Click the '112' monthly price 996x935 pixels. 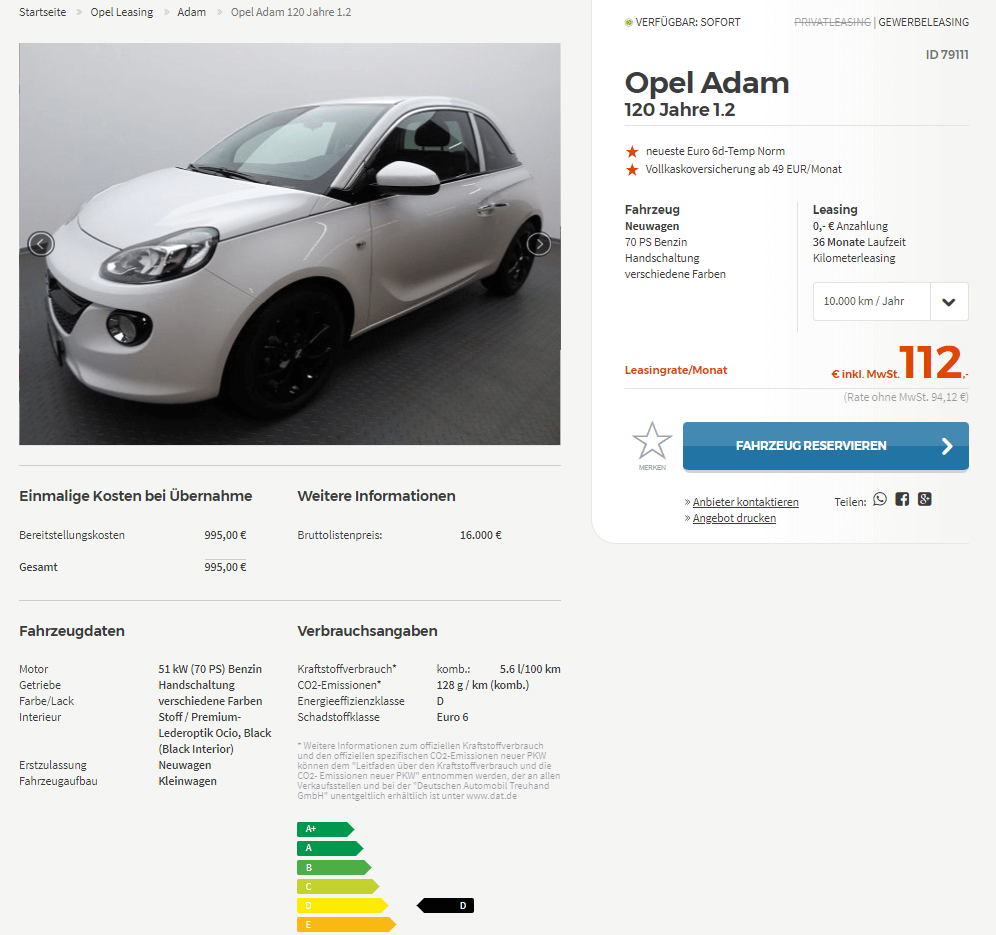pyautogui.click(x=931, y=362)
